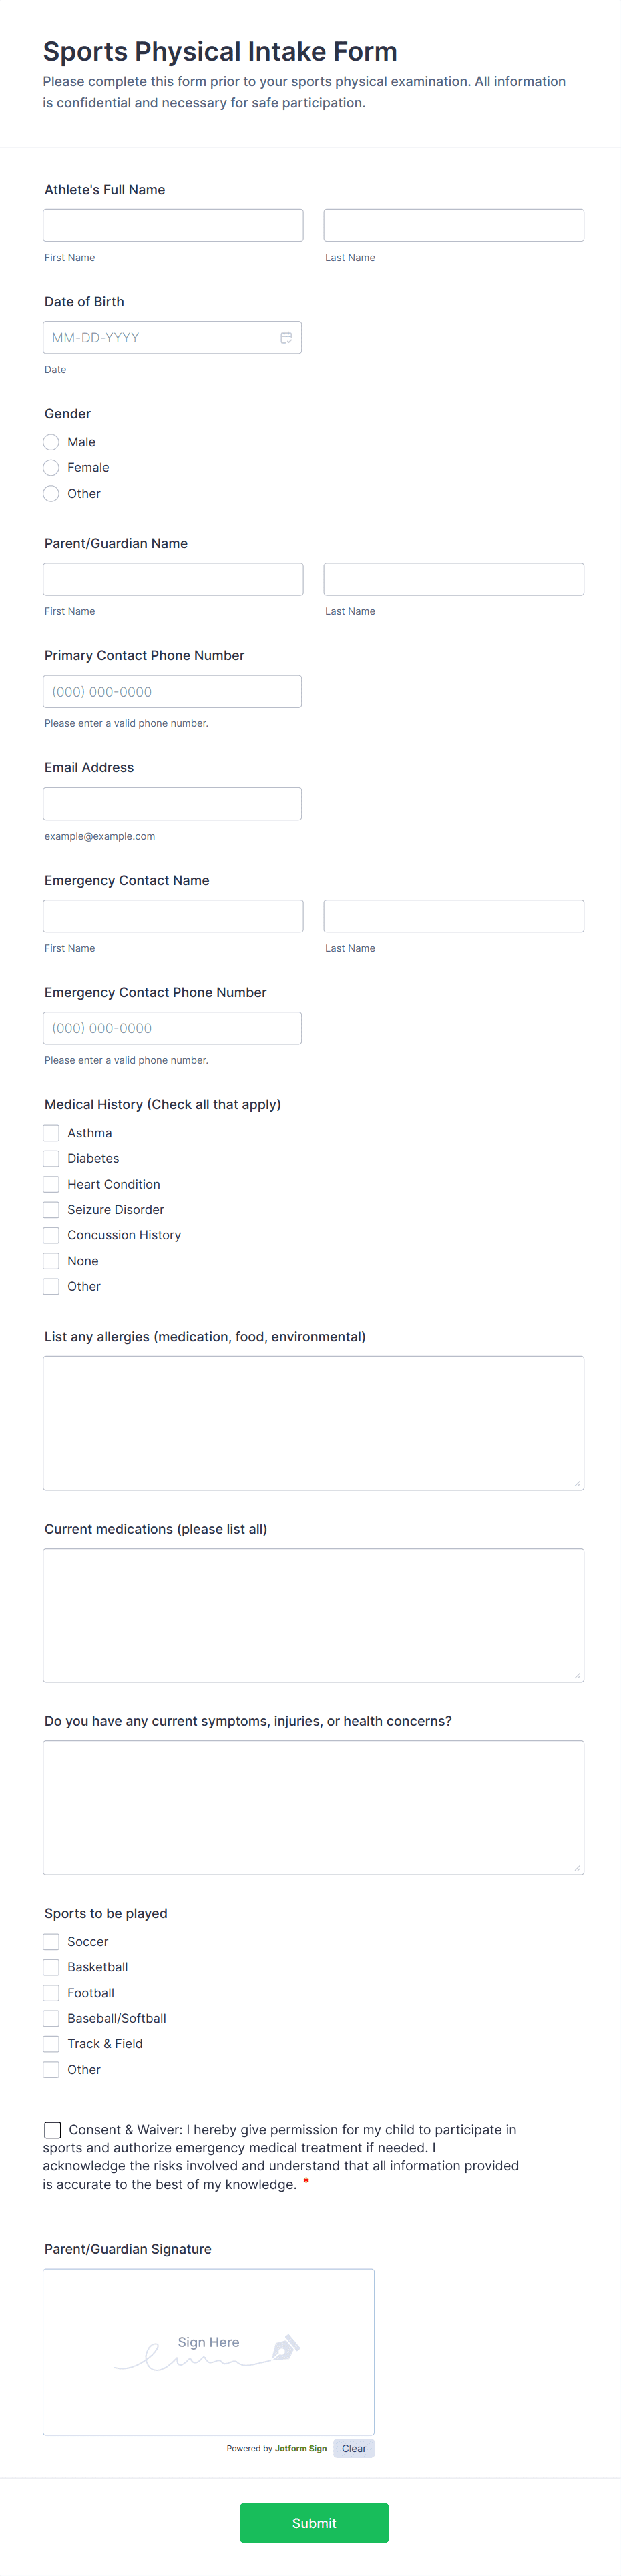Click the allergies text area
The width and height of the screenshot is (621, 2576).
coord(313,1422)
